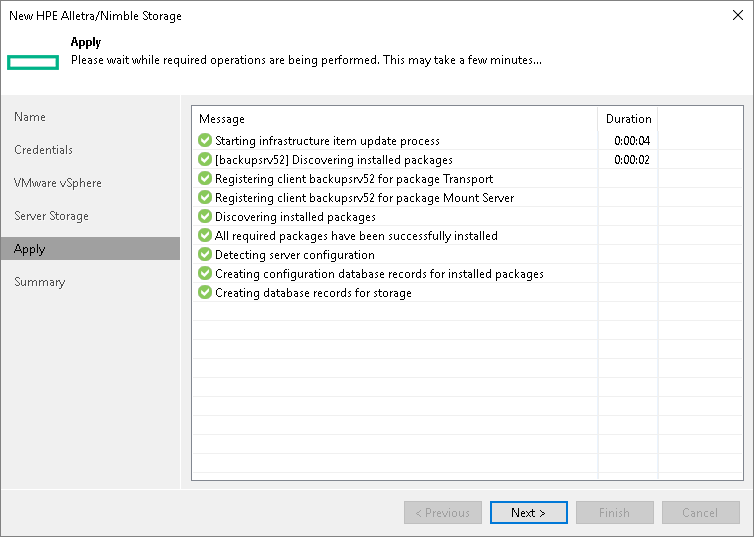Select the Apply step in sidebar
Viewport: 754px width, 537px height.
(90, 249)
